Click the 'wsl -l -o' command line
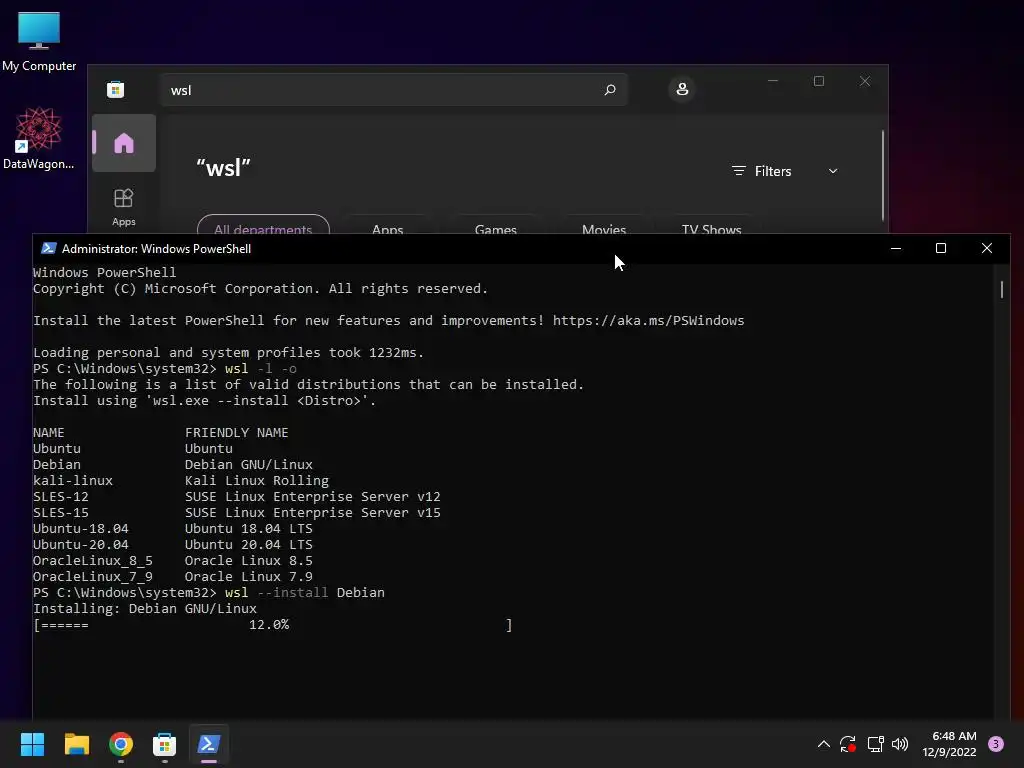The height and width of the screenshot is (768, 1024). (165, 369)
